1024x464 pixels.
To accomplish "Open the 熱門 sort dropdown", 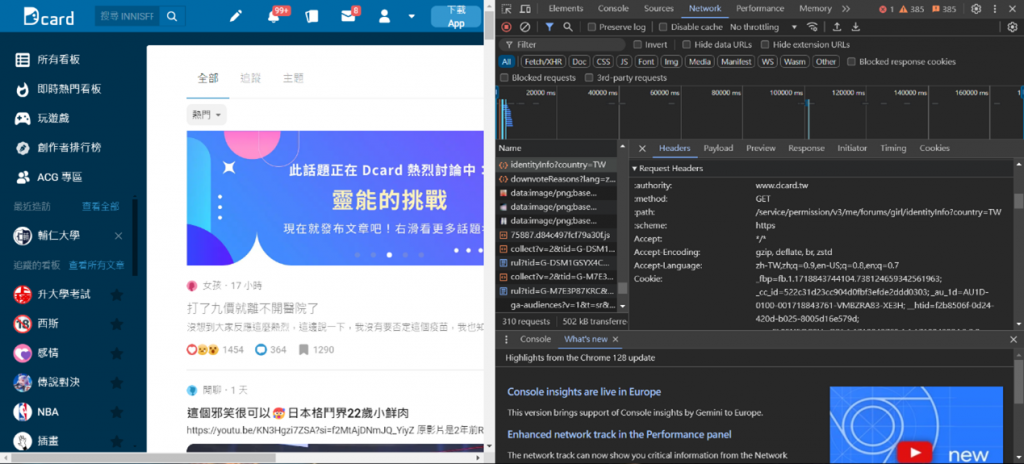I will pos(206,115).
